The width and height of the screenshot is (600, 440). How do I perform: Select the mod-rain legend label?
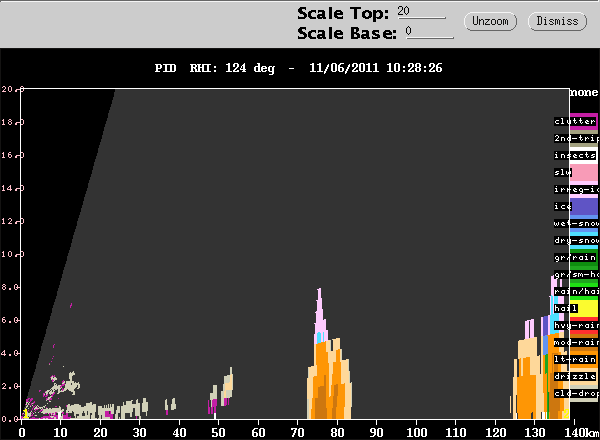pos(576,342)
